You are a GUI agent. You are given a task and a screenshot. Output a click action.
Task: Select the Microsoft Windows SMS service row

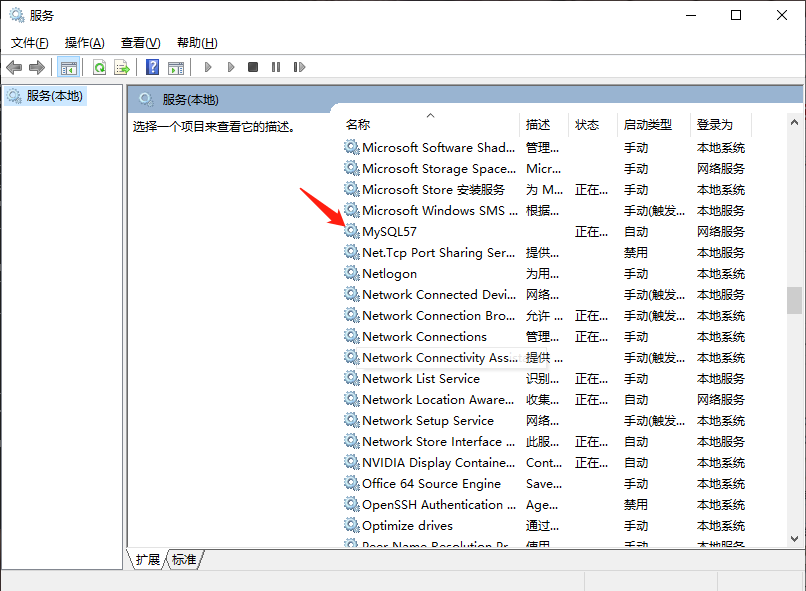click(x=440, y=211)
